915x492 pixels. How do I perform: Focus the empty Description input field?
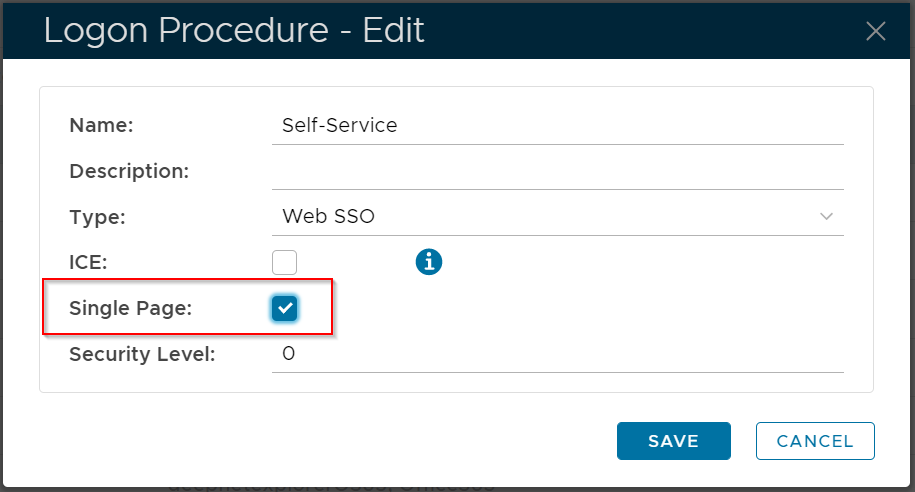pos(556,171)
